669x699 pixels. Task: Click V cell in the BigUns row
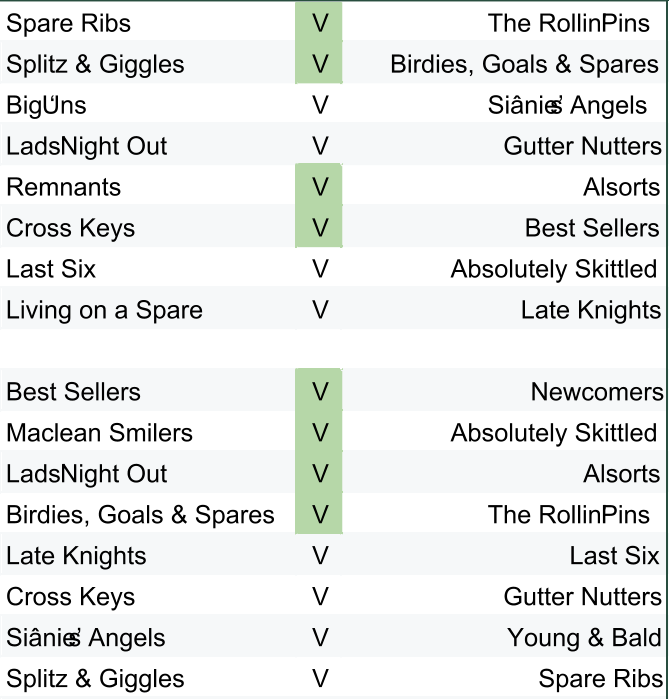click(319, 105)
